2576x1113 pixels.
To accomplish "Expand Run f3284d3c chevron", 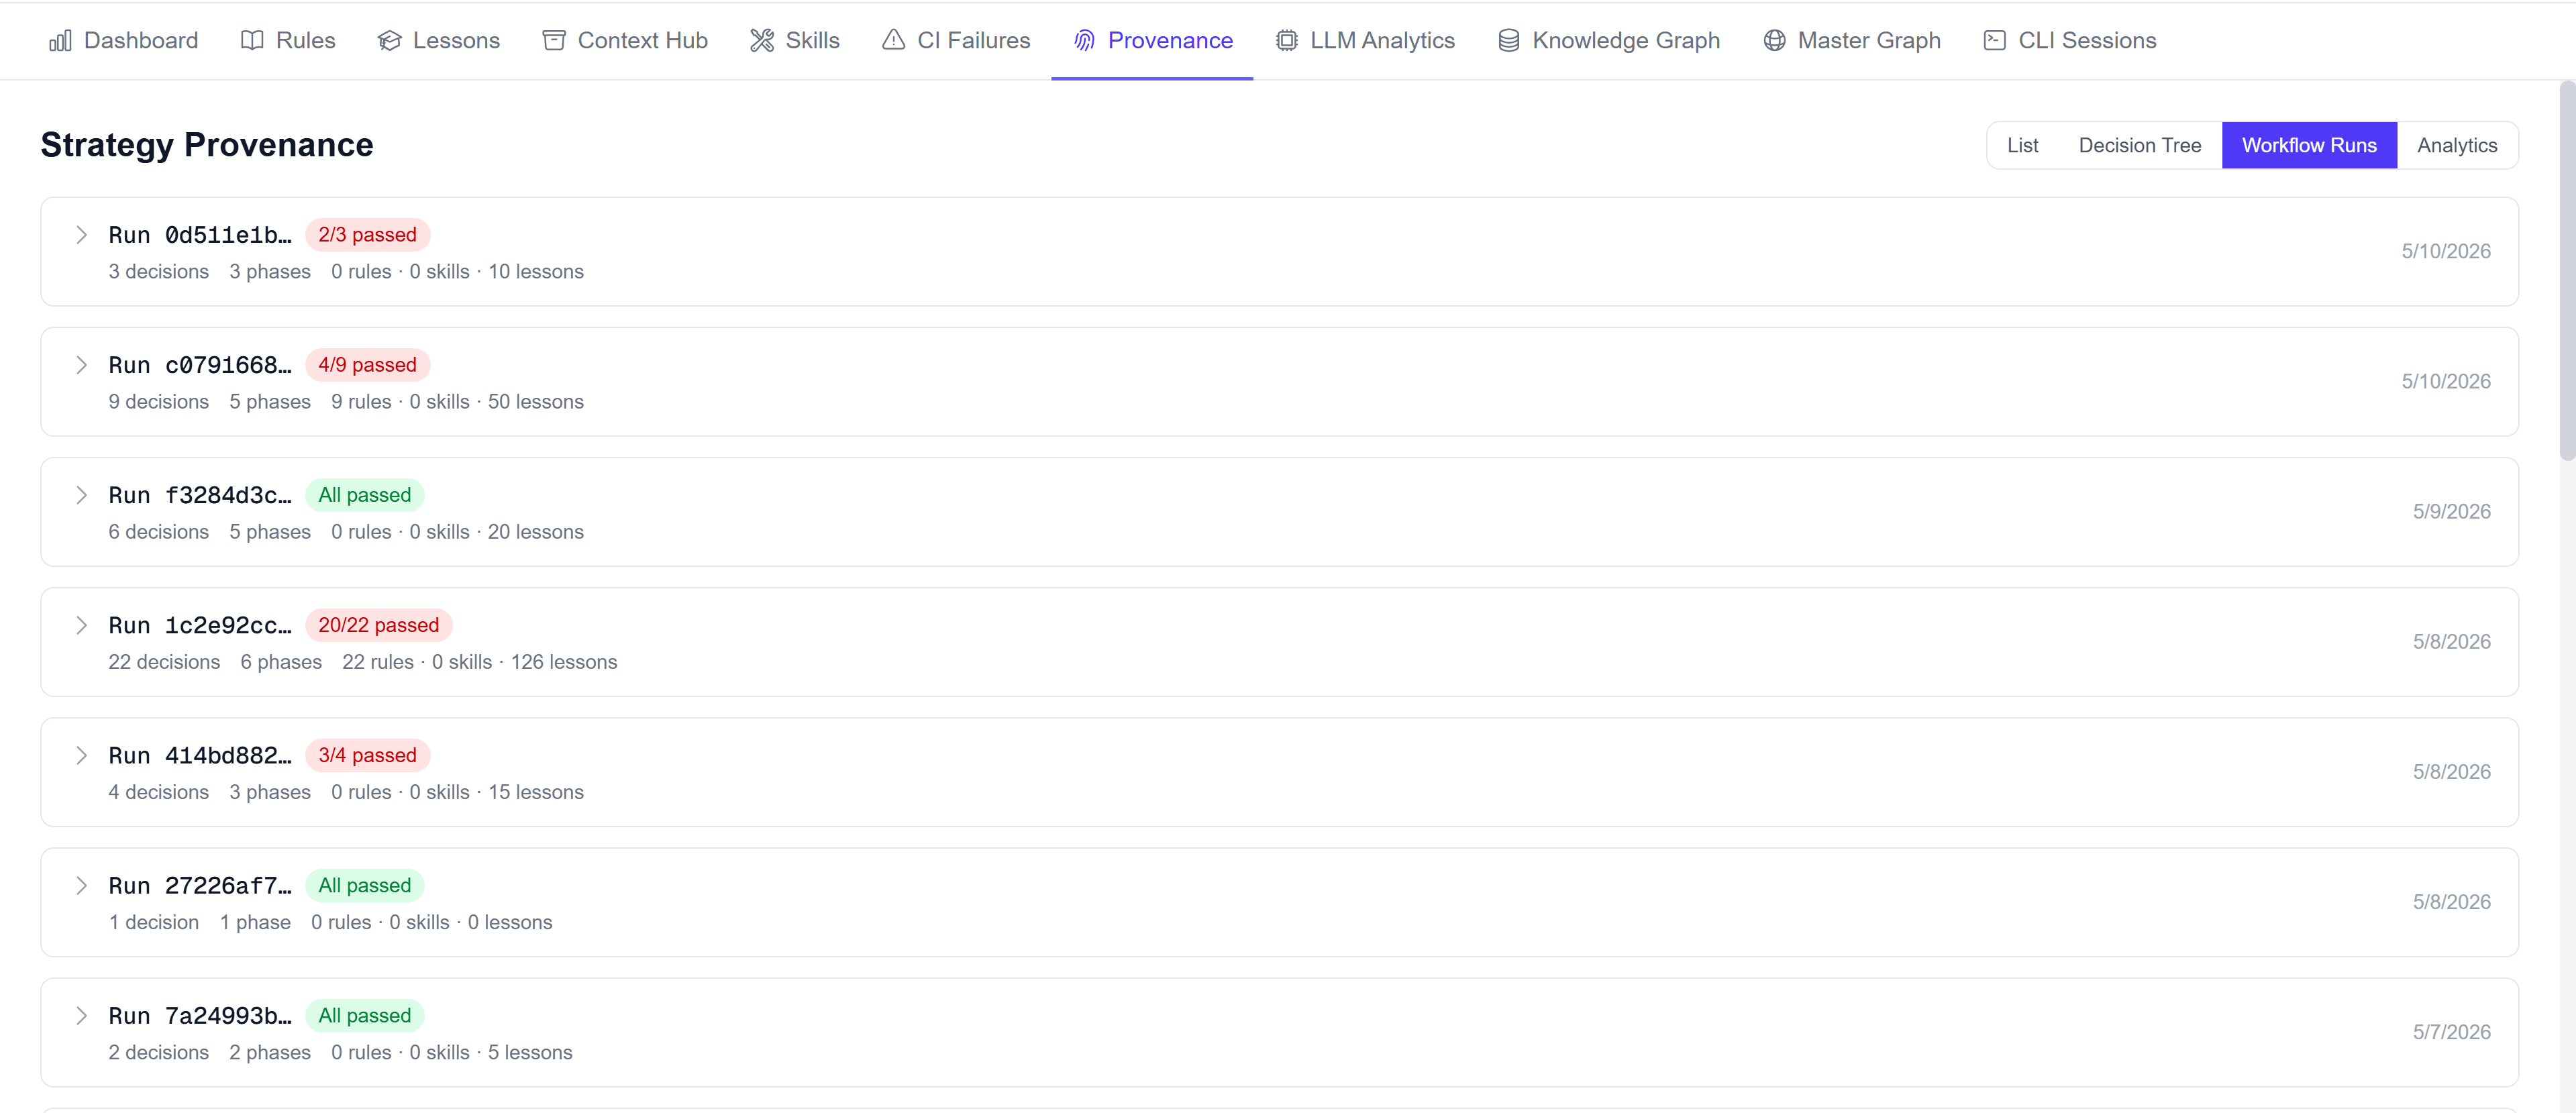I will tap(81, 495).
